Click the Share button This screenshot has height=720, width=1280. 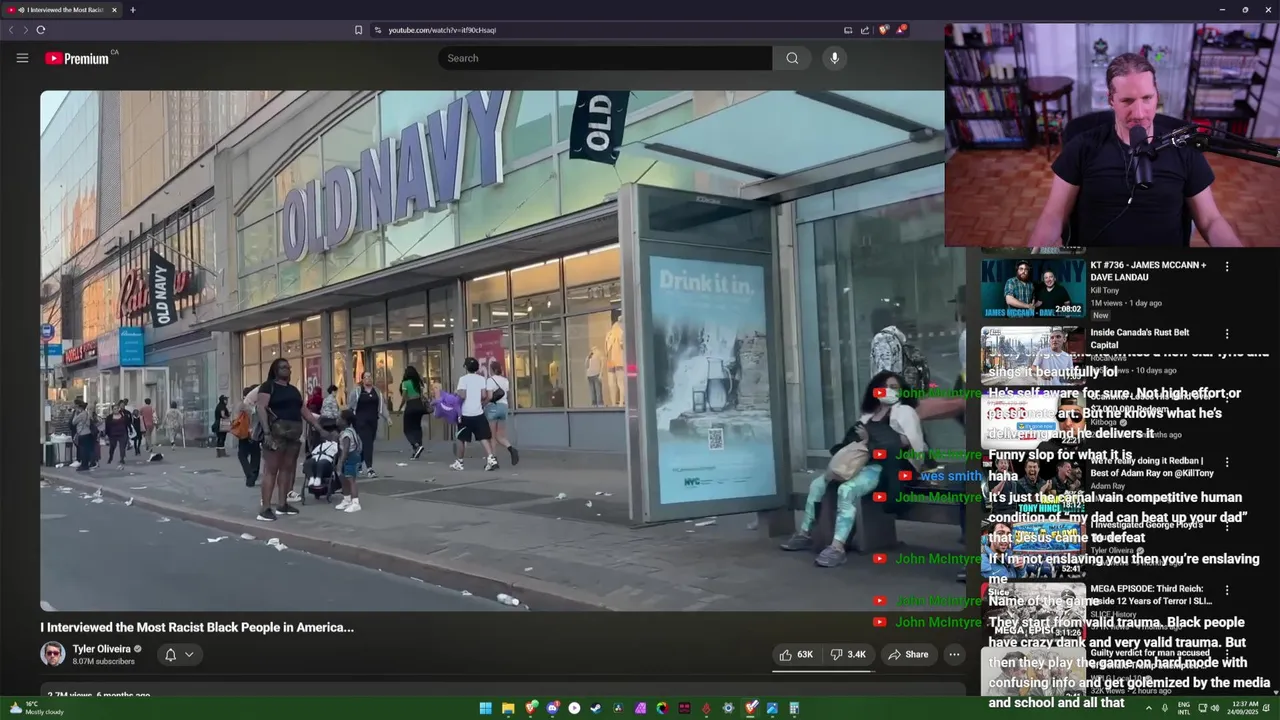click(908, 655)
